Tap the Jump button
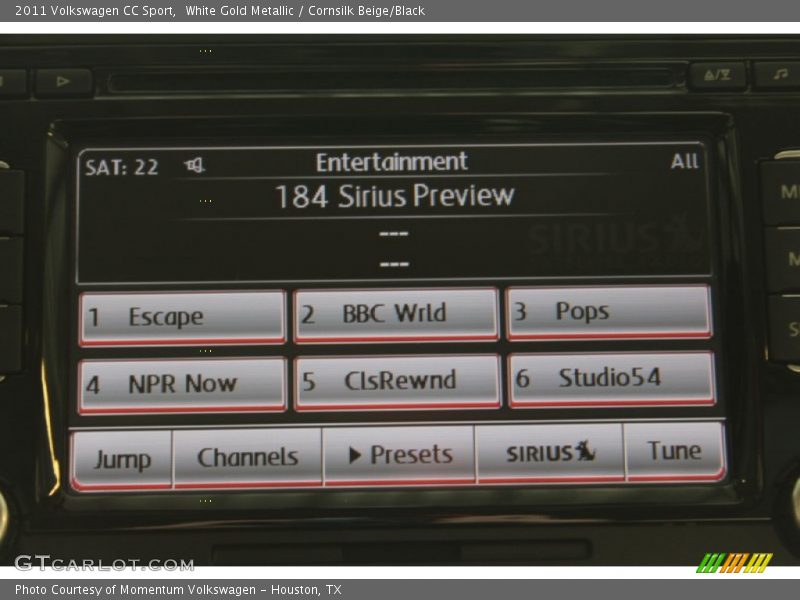800x600 pixels. click(122, 460)
